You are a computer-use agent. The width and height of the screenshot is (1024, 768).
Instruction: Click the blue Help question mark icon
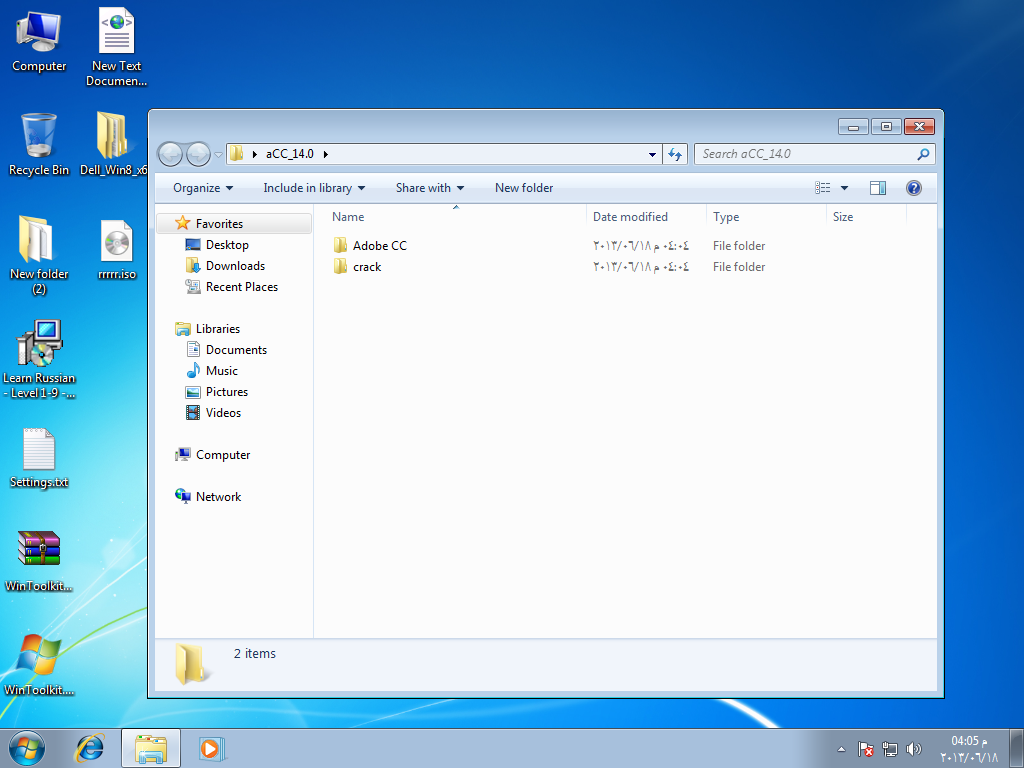coord(914,188)
